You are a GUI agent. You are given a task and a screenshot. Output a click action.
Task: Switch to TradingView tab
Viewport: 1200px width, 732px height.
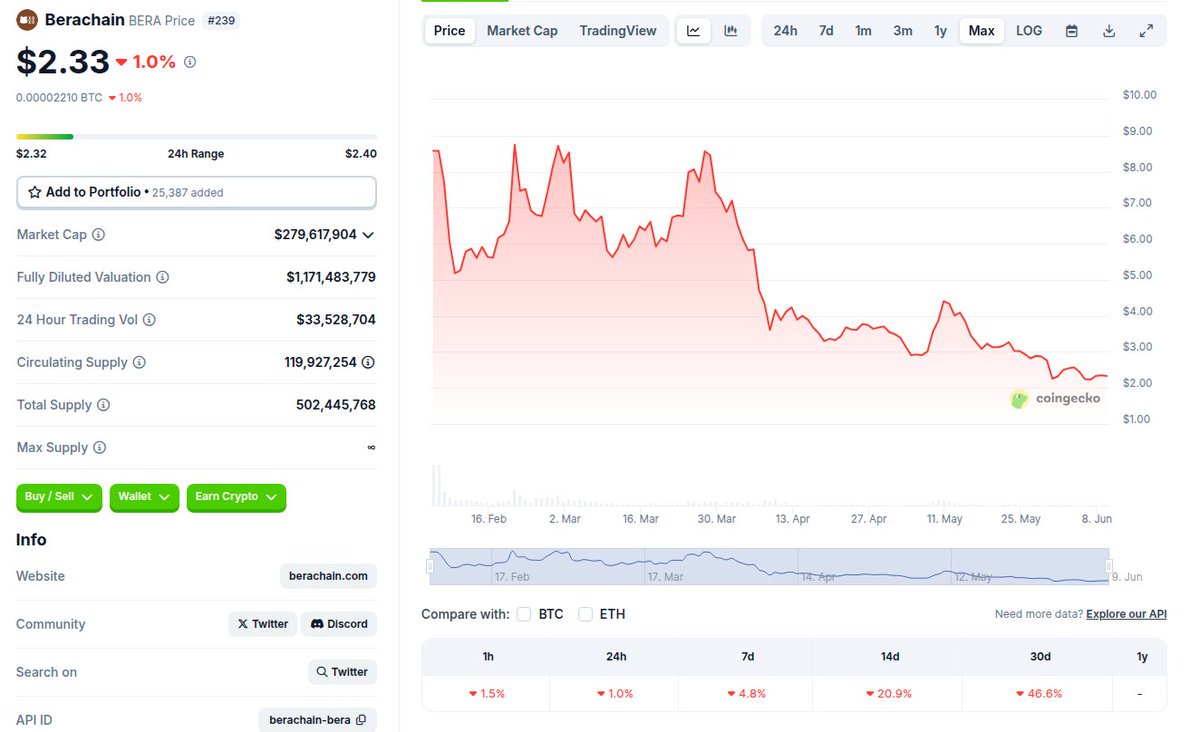pyautogui.click(x=618, y=31)
